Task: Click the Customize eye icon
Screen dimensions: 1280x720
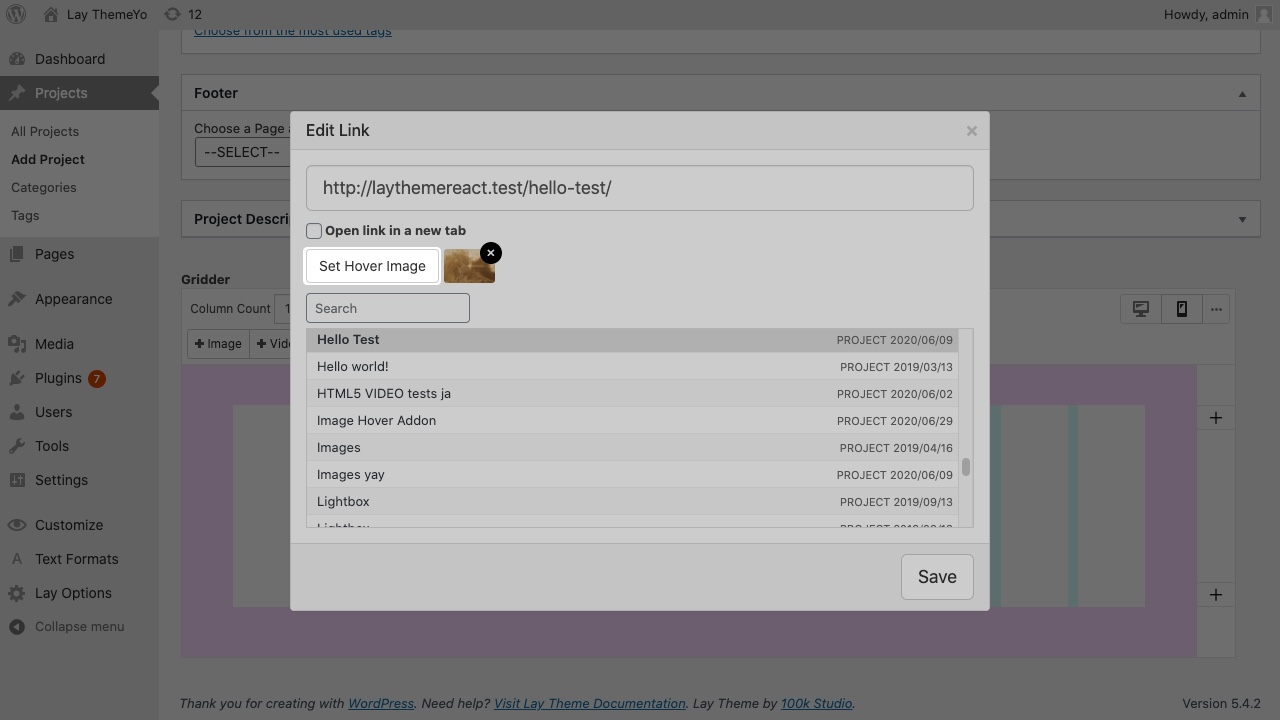Action: pyautogui.click(x=17, y=525)
